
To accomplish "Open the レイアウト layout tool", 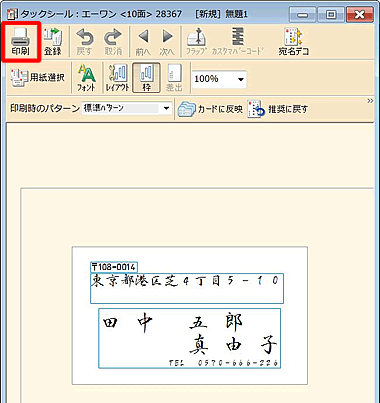I will 118,78.
